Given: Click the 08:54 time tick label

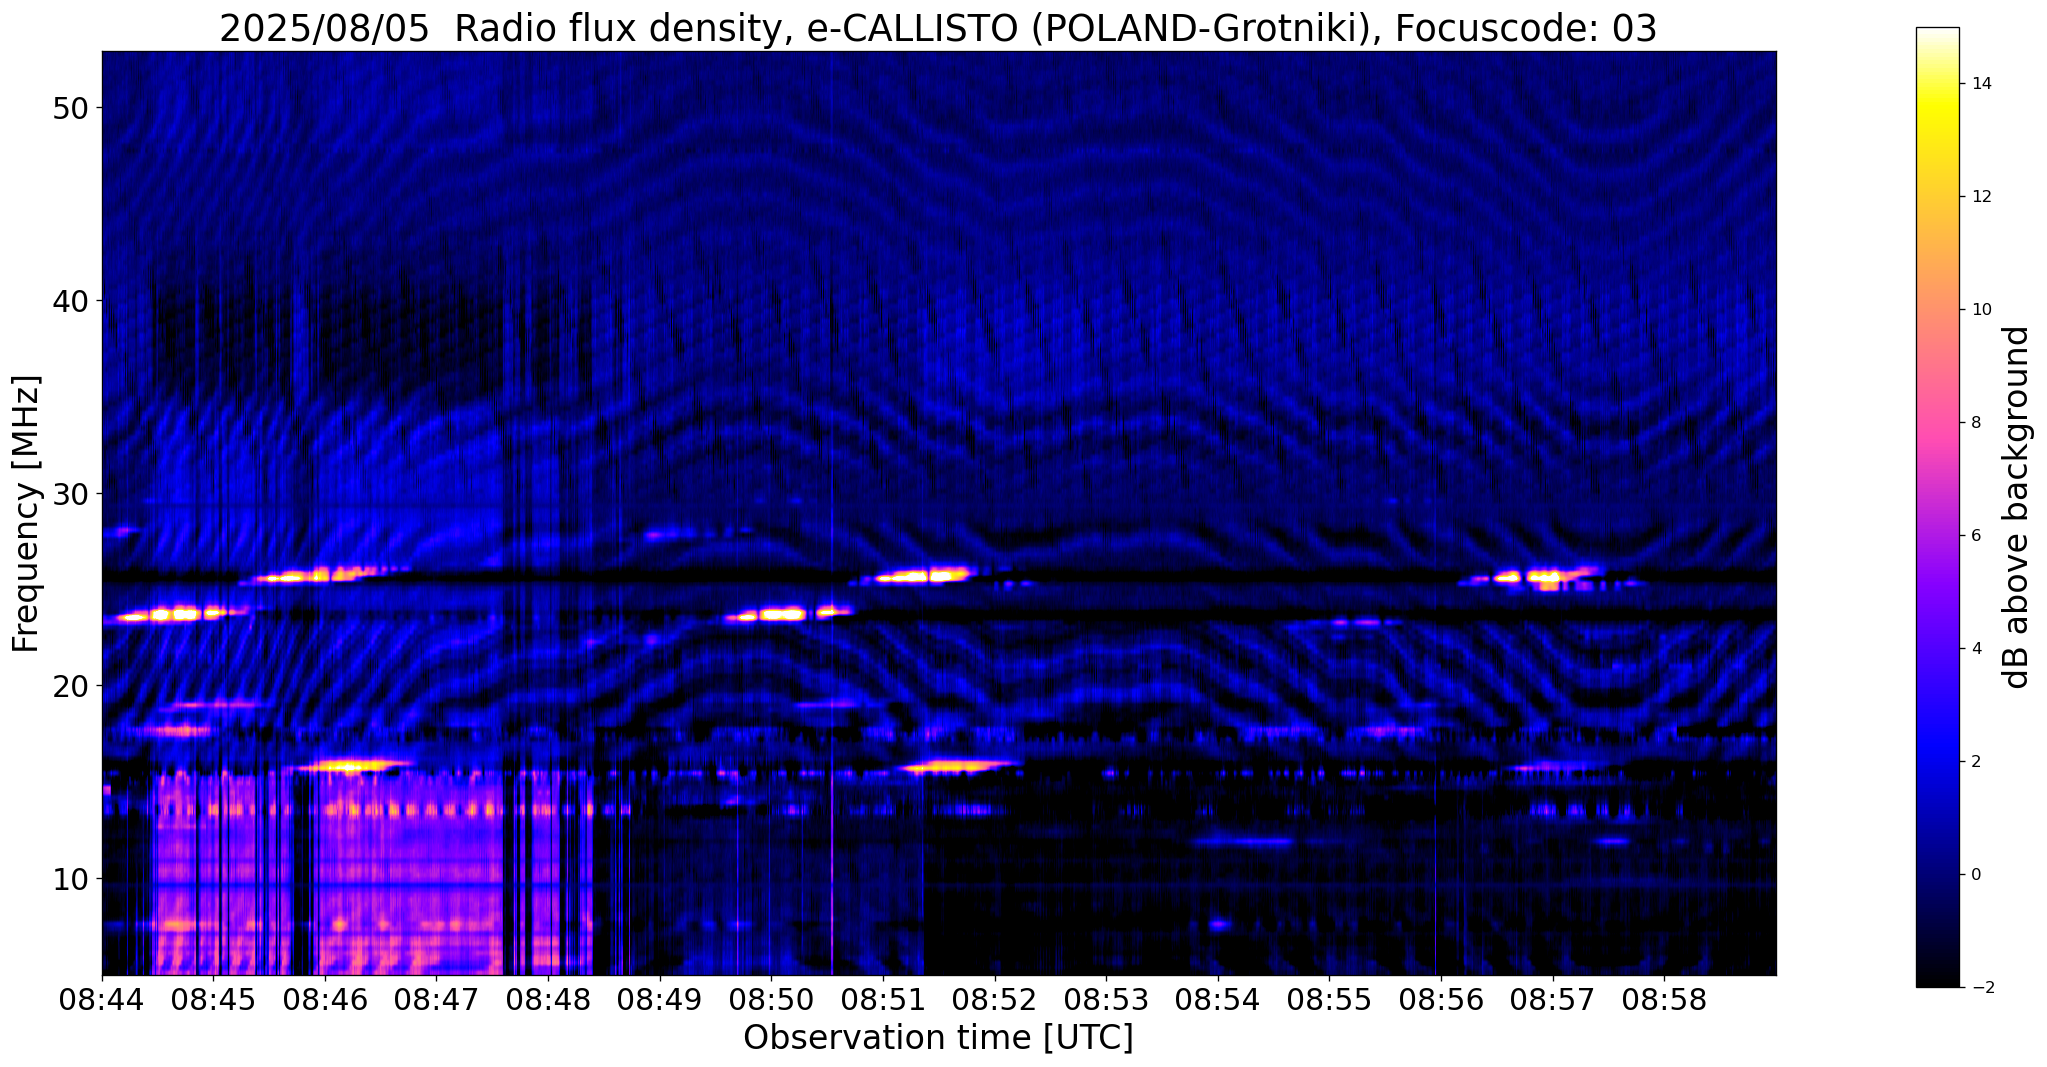Looking at the screenshot, I should (x=1218, y=1000).
